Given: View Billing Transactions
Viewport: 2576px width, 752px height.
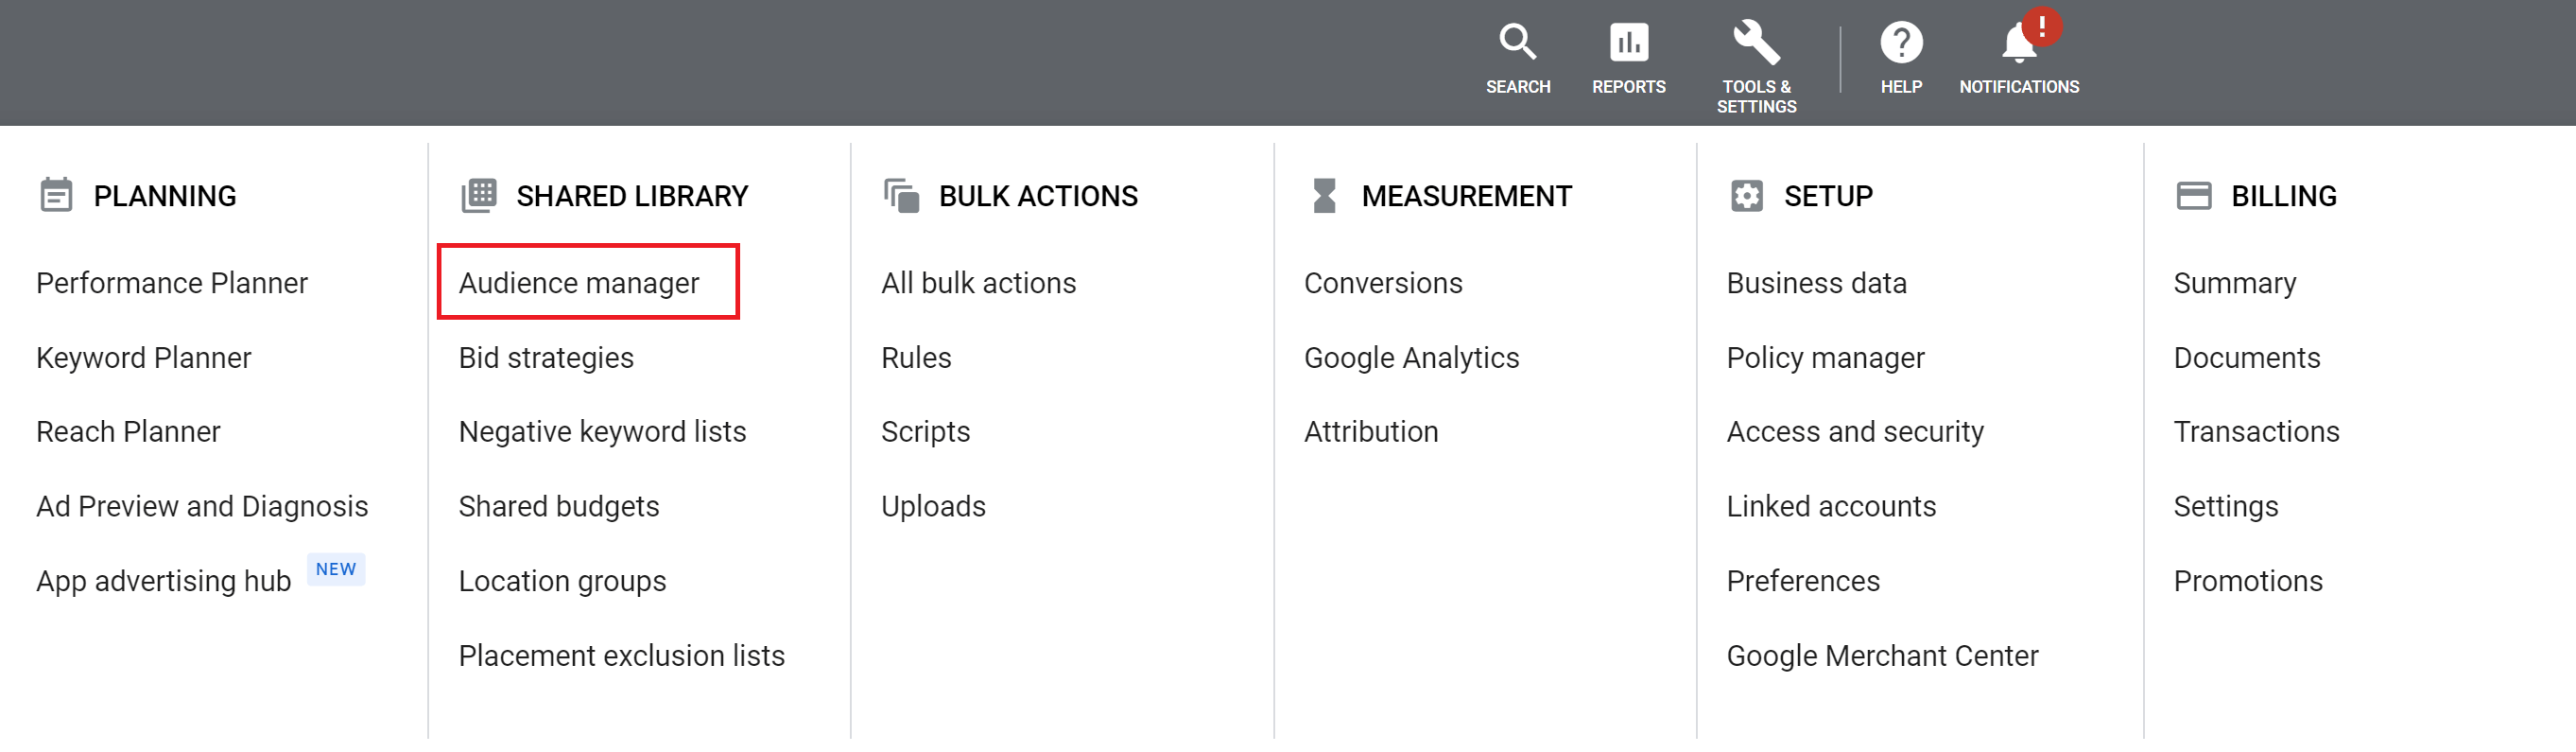Looking at the screenshot, I should 2256,432.
